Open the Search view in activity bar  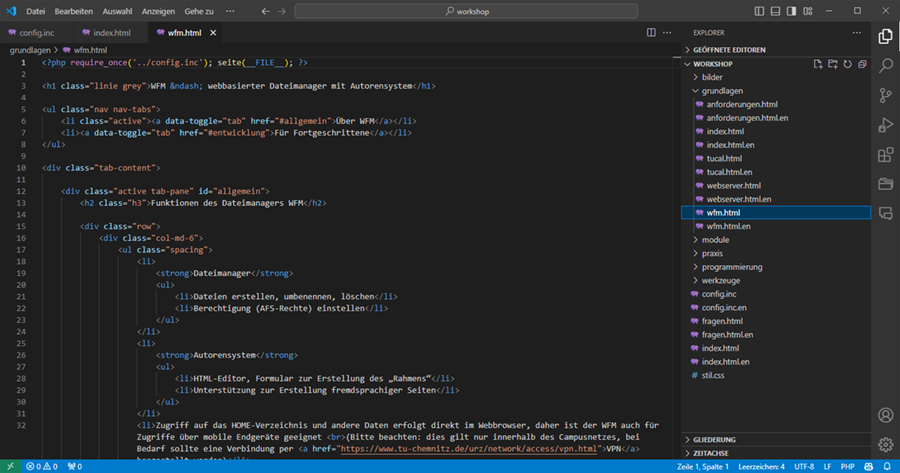[885, 66]
